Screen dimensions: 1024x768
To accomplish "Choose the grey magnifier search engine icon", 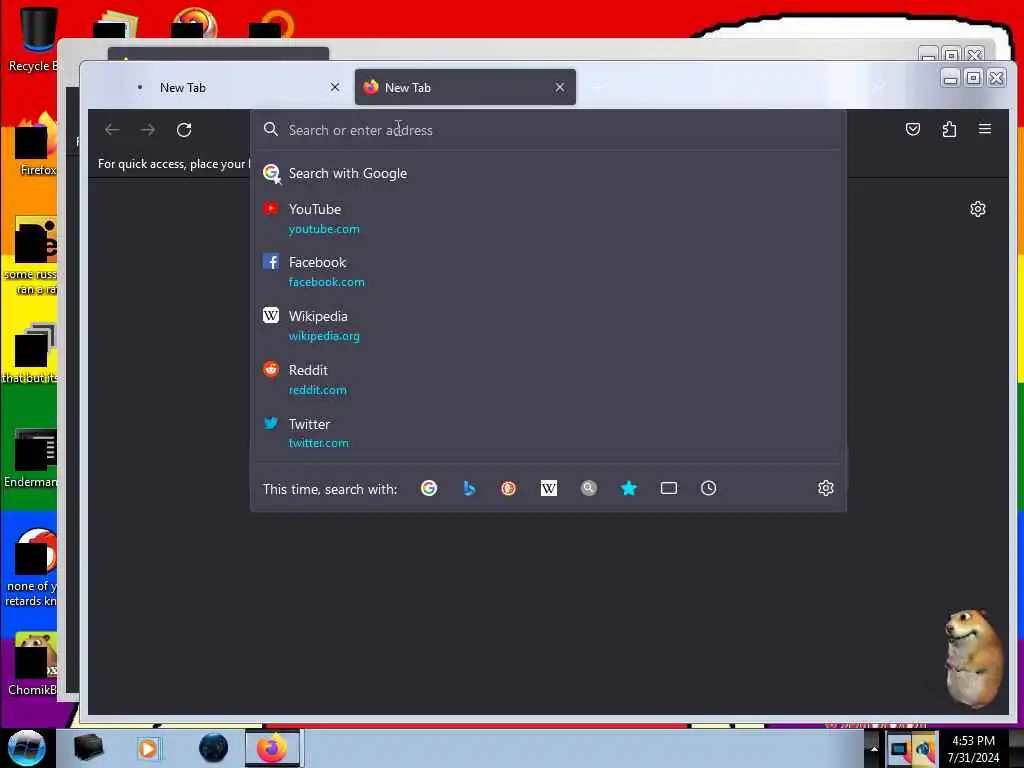I will click(x=588, y=488).
